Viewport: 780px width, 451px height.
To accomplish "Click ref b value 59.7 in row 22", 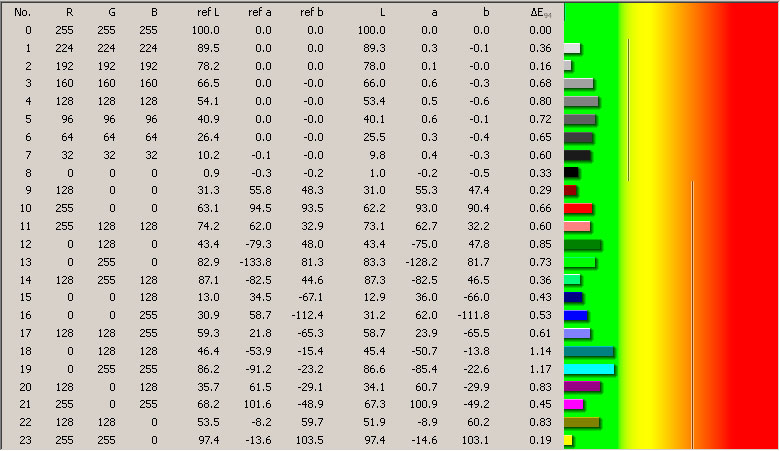I will [313, 422].
